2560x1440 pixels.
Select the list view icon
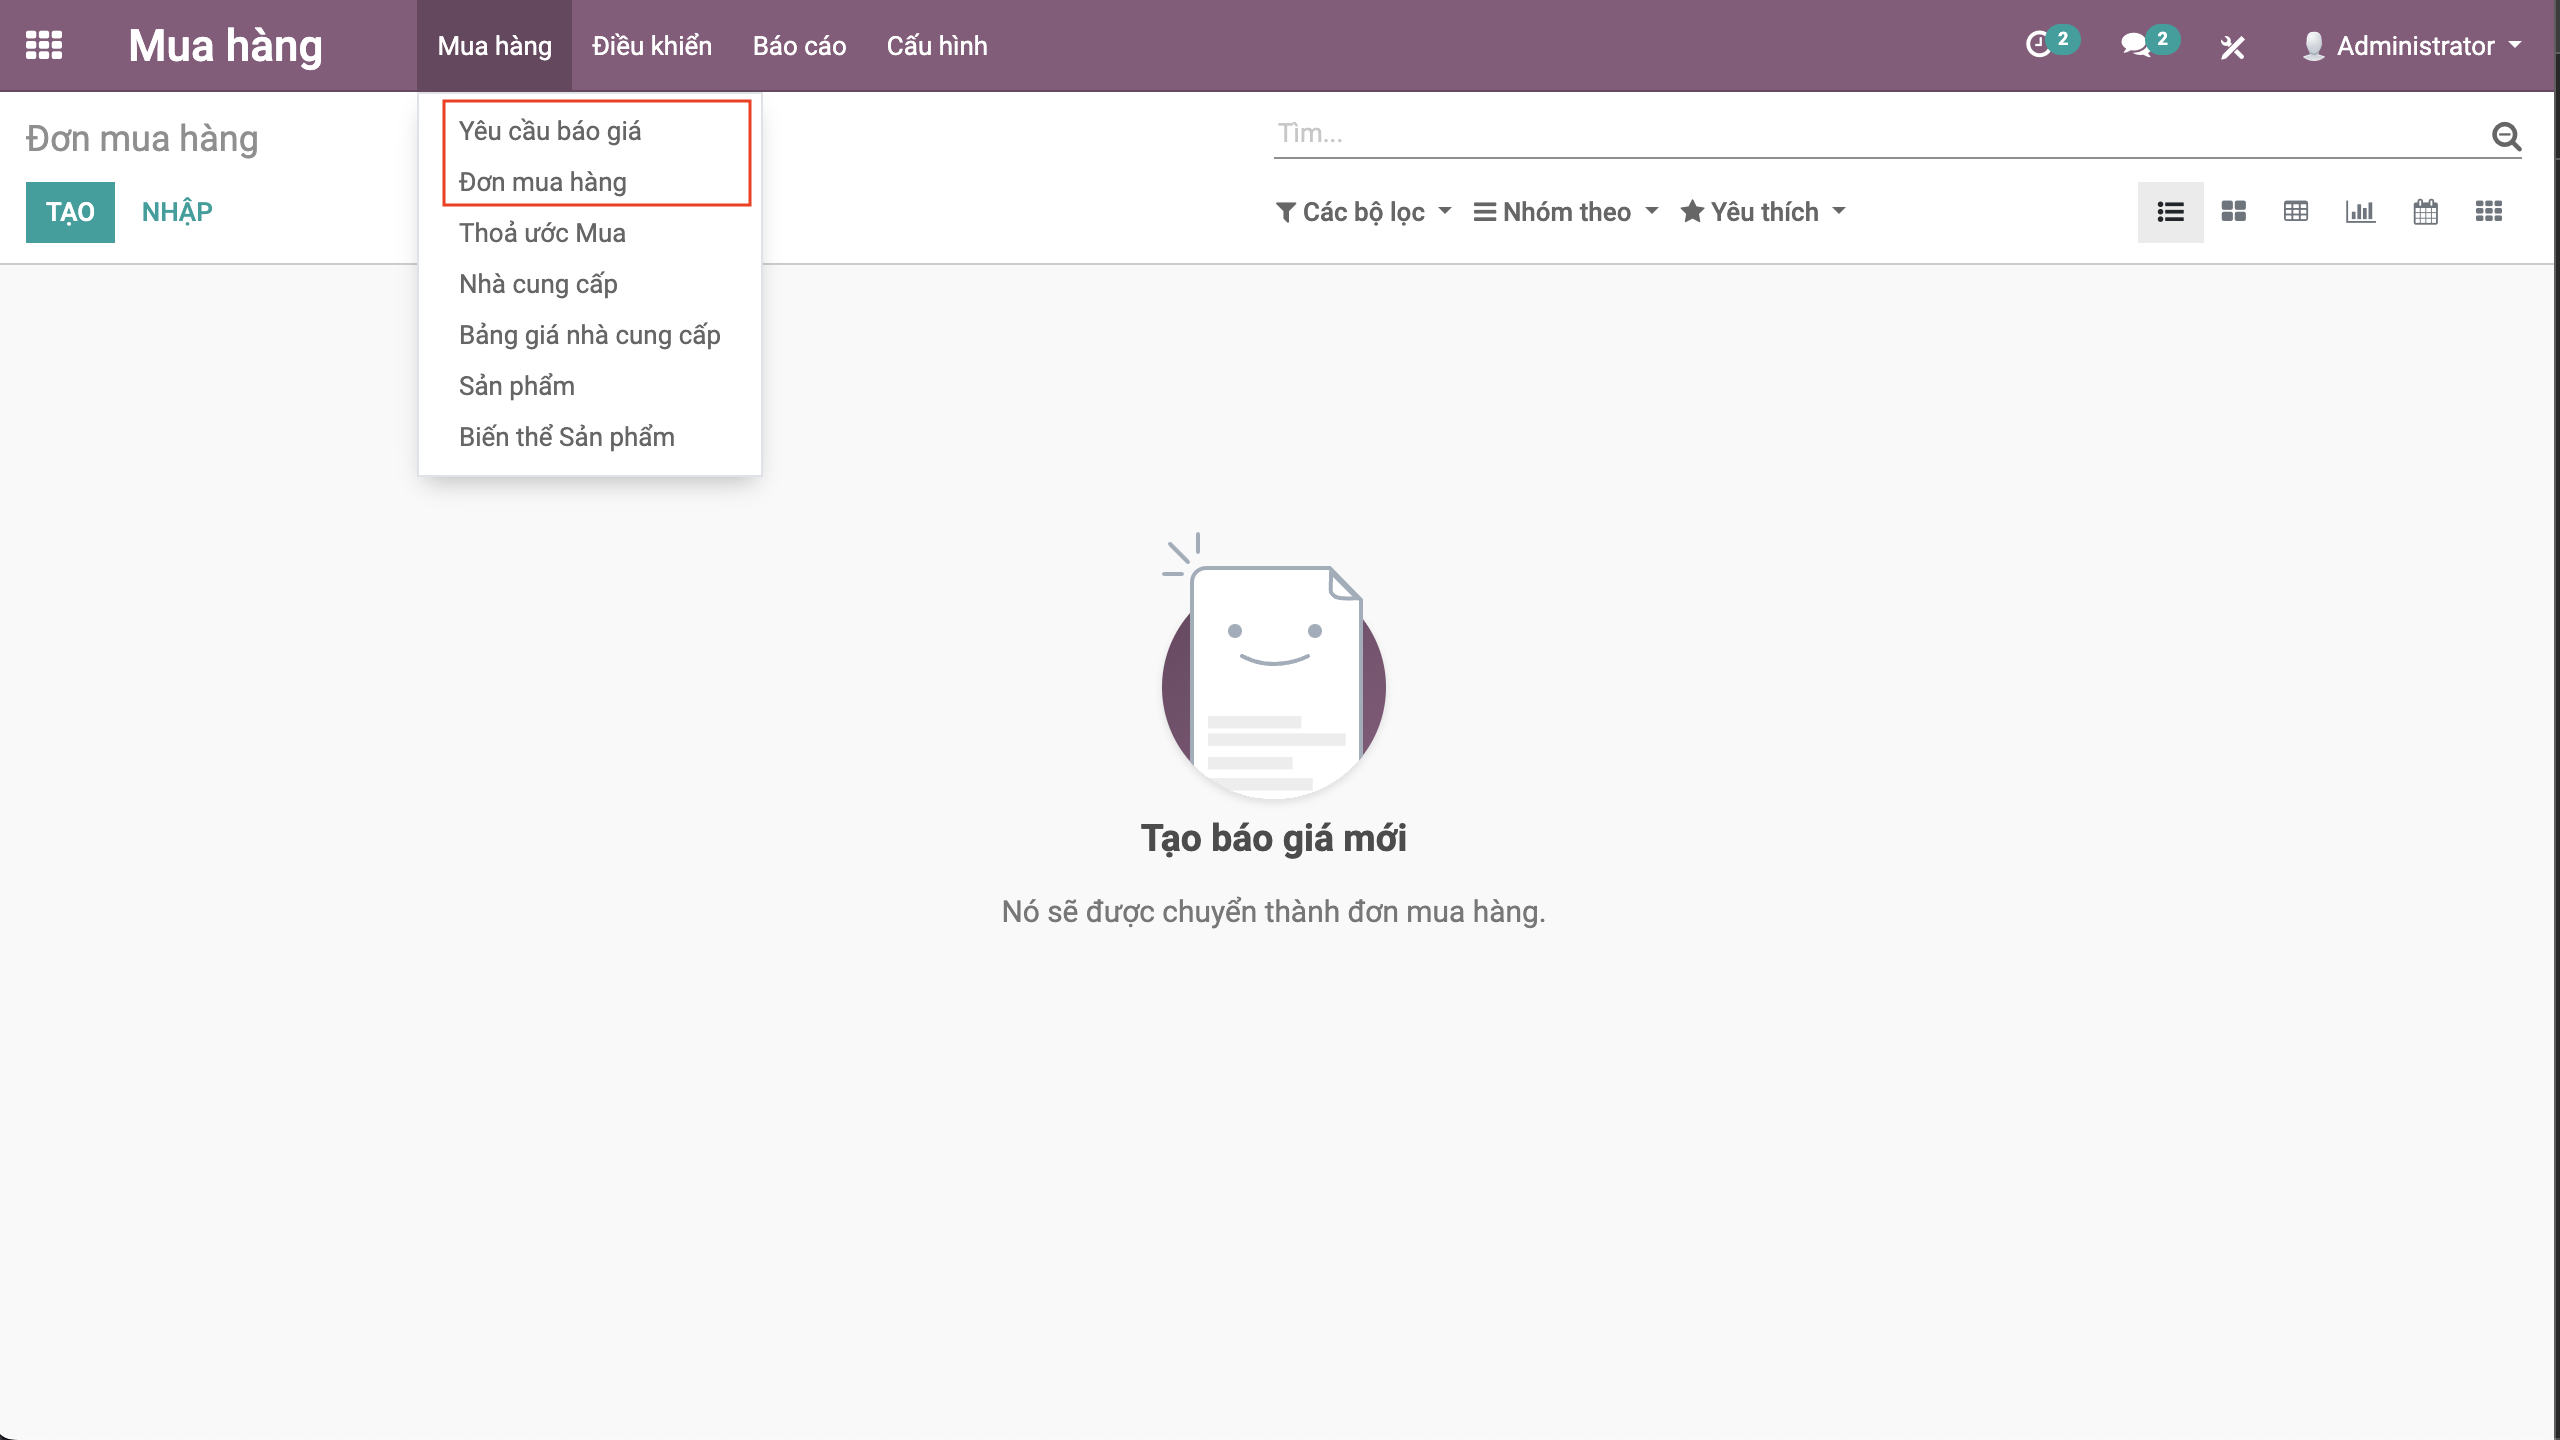[x=2170, y=212]
